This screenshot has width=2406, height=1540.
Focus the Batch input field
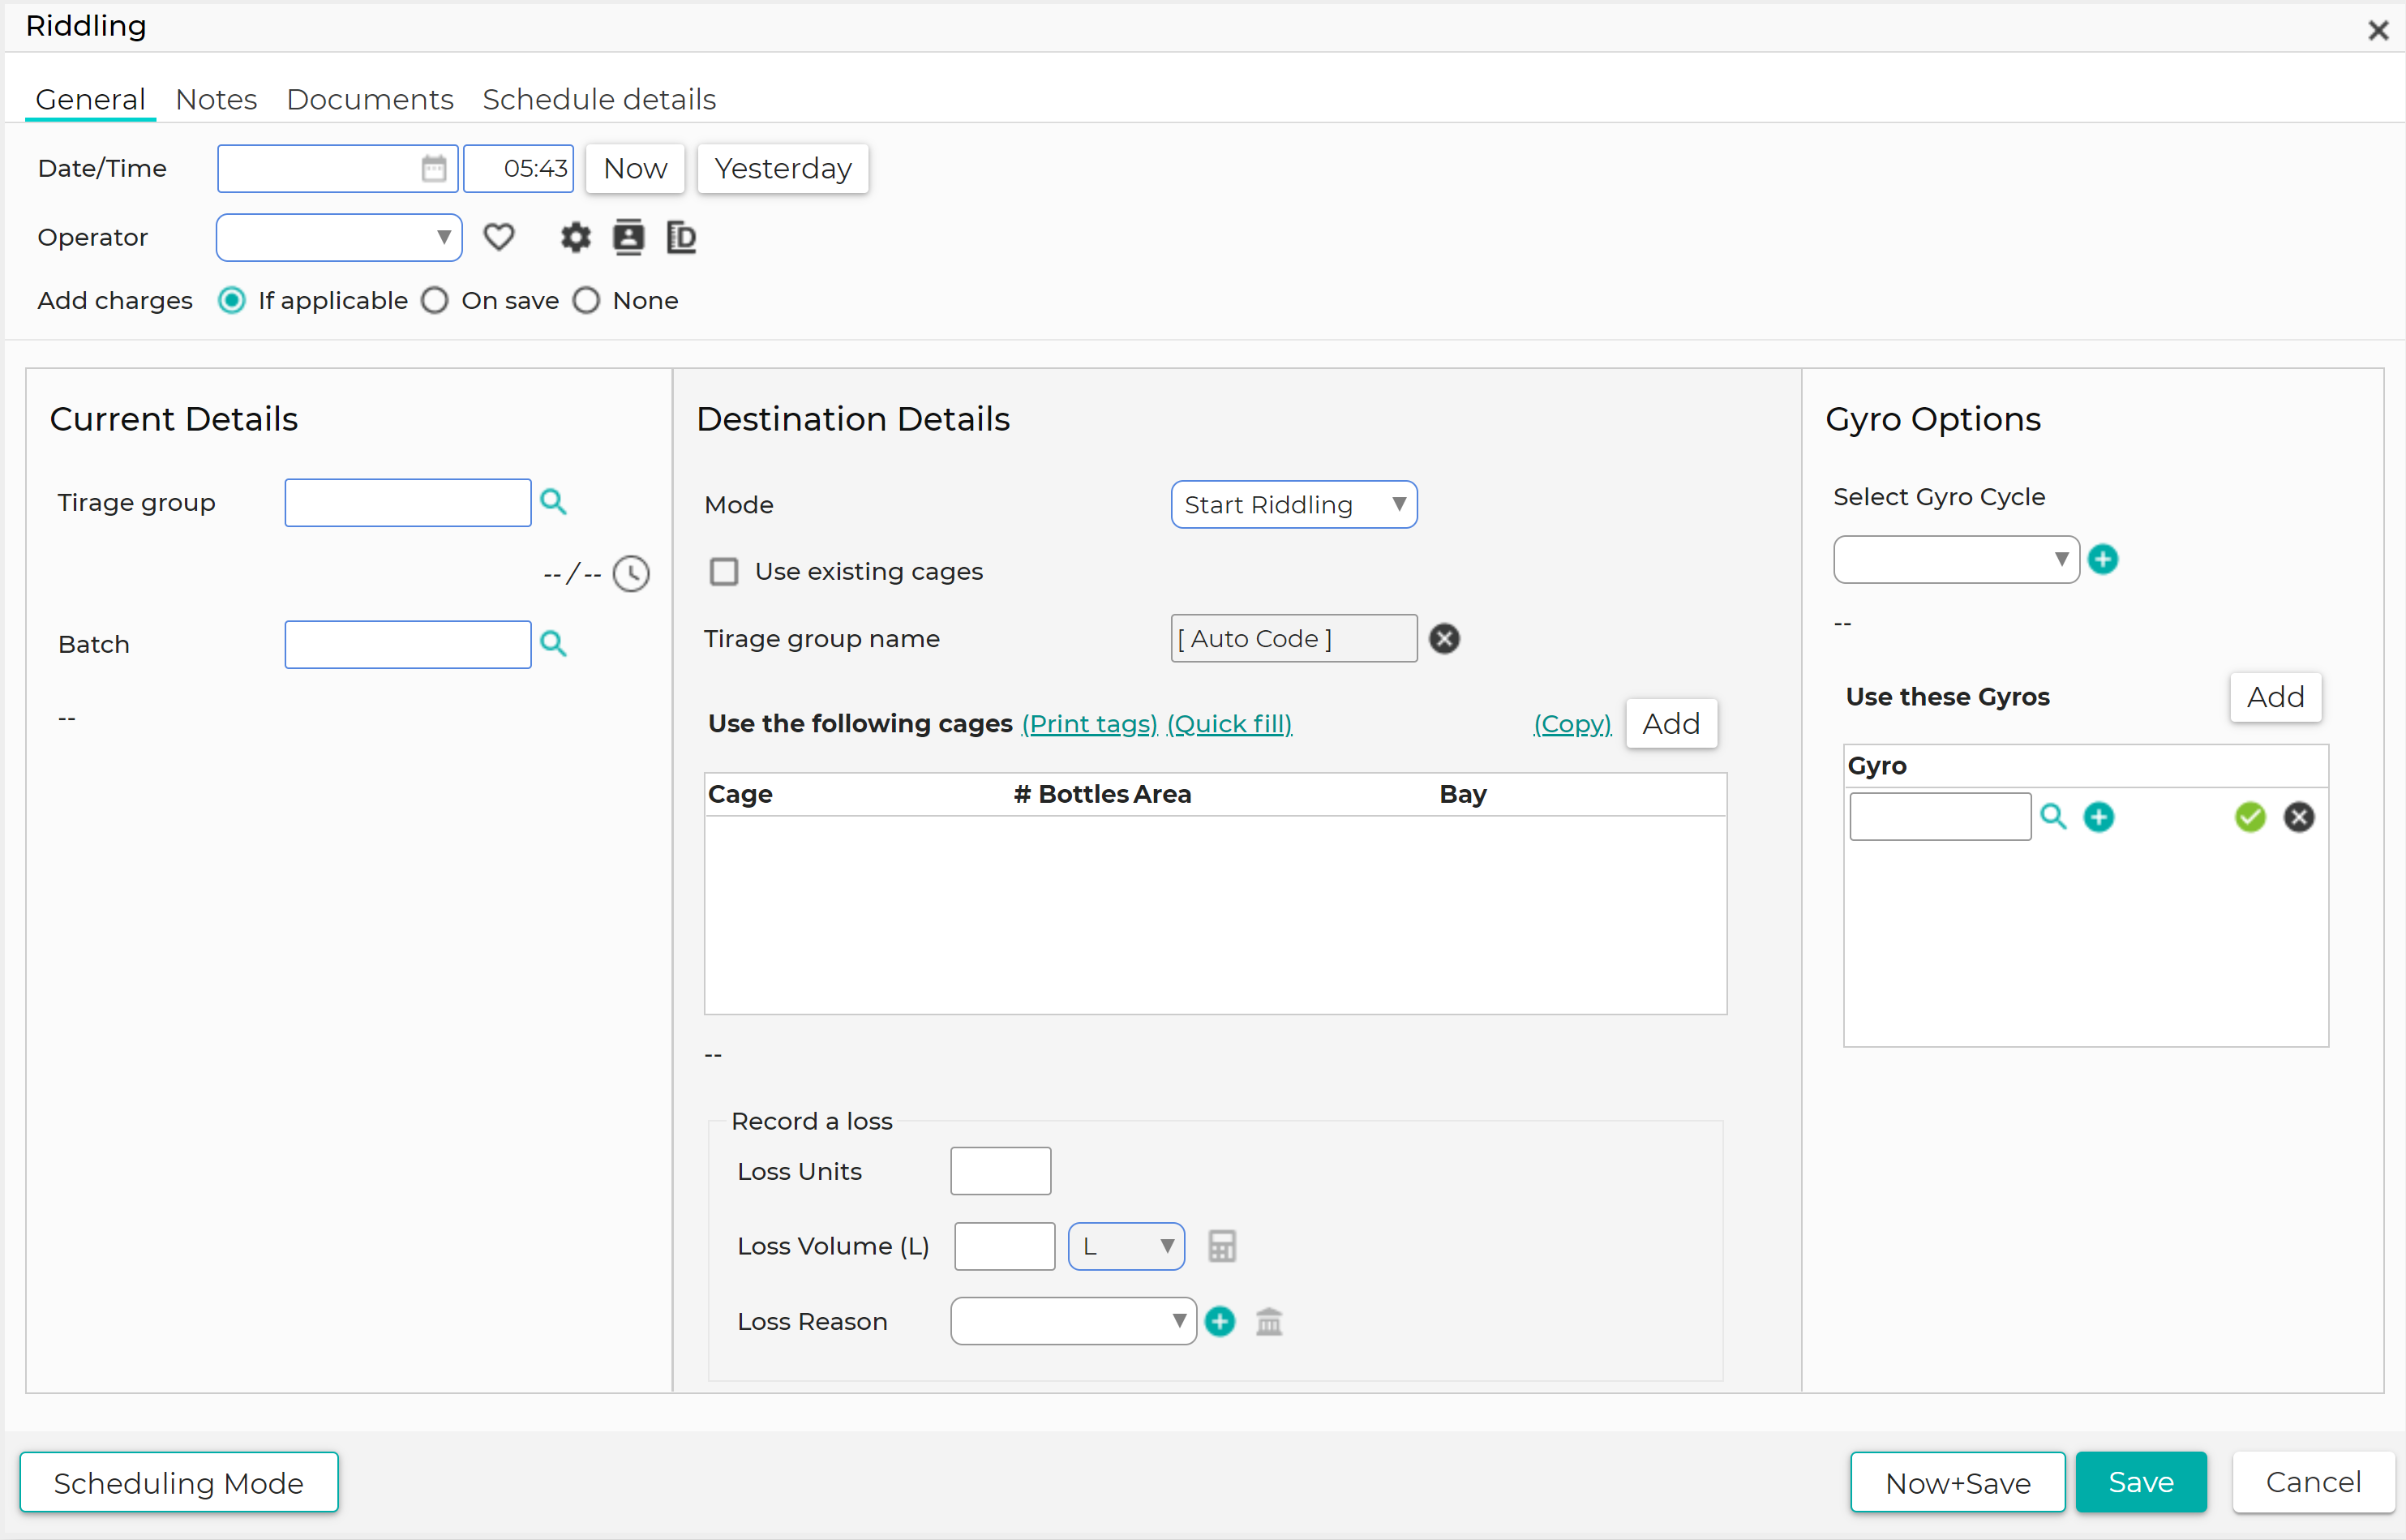pyautogui.click(x=408, y=644)
